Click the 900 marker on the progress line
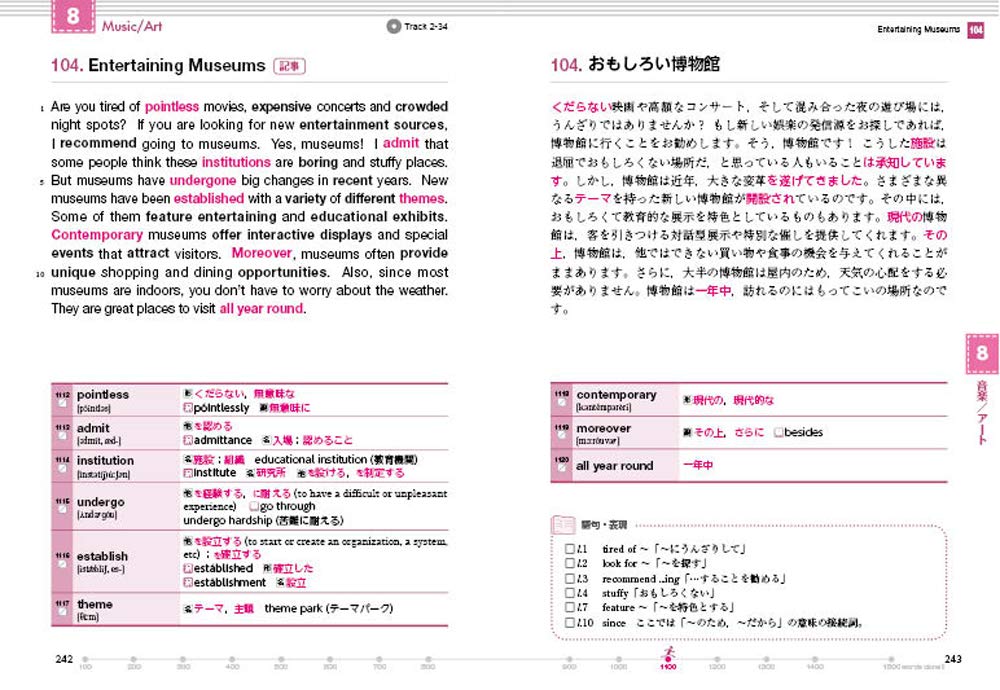Viewport: 1000px width, 690px height. [570, 659]
